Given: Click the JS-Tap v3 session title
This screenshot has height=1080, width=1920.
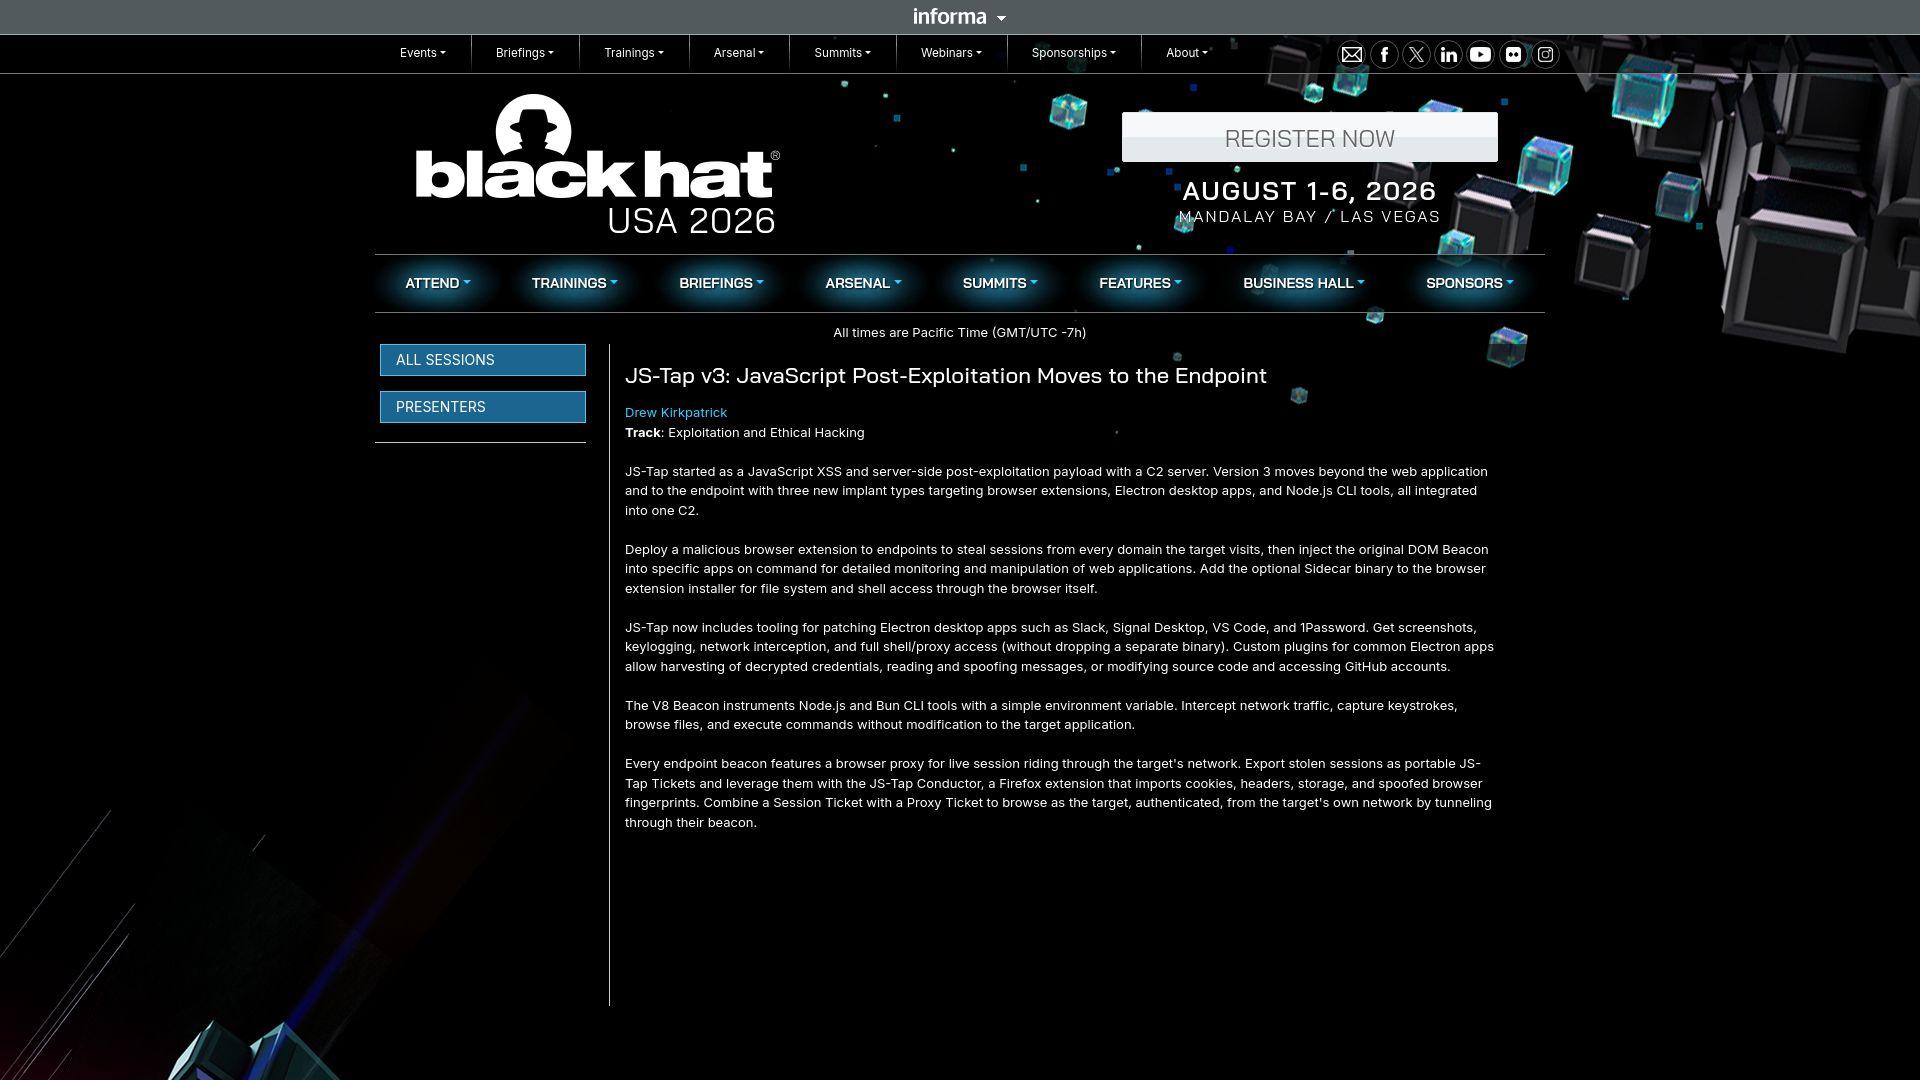Looking at the screenshot, I should click(x=946, y=376).
